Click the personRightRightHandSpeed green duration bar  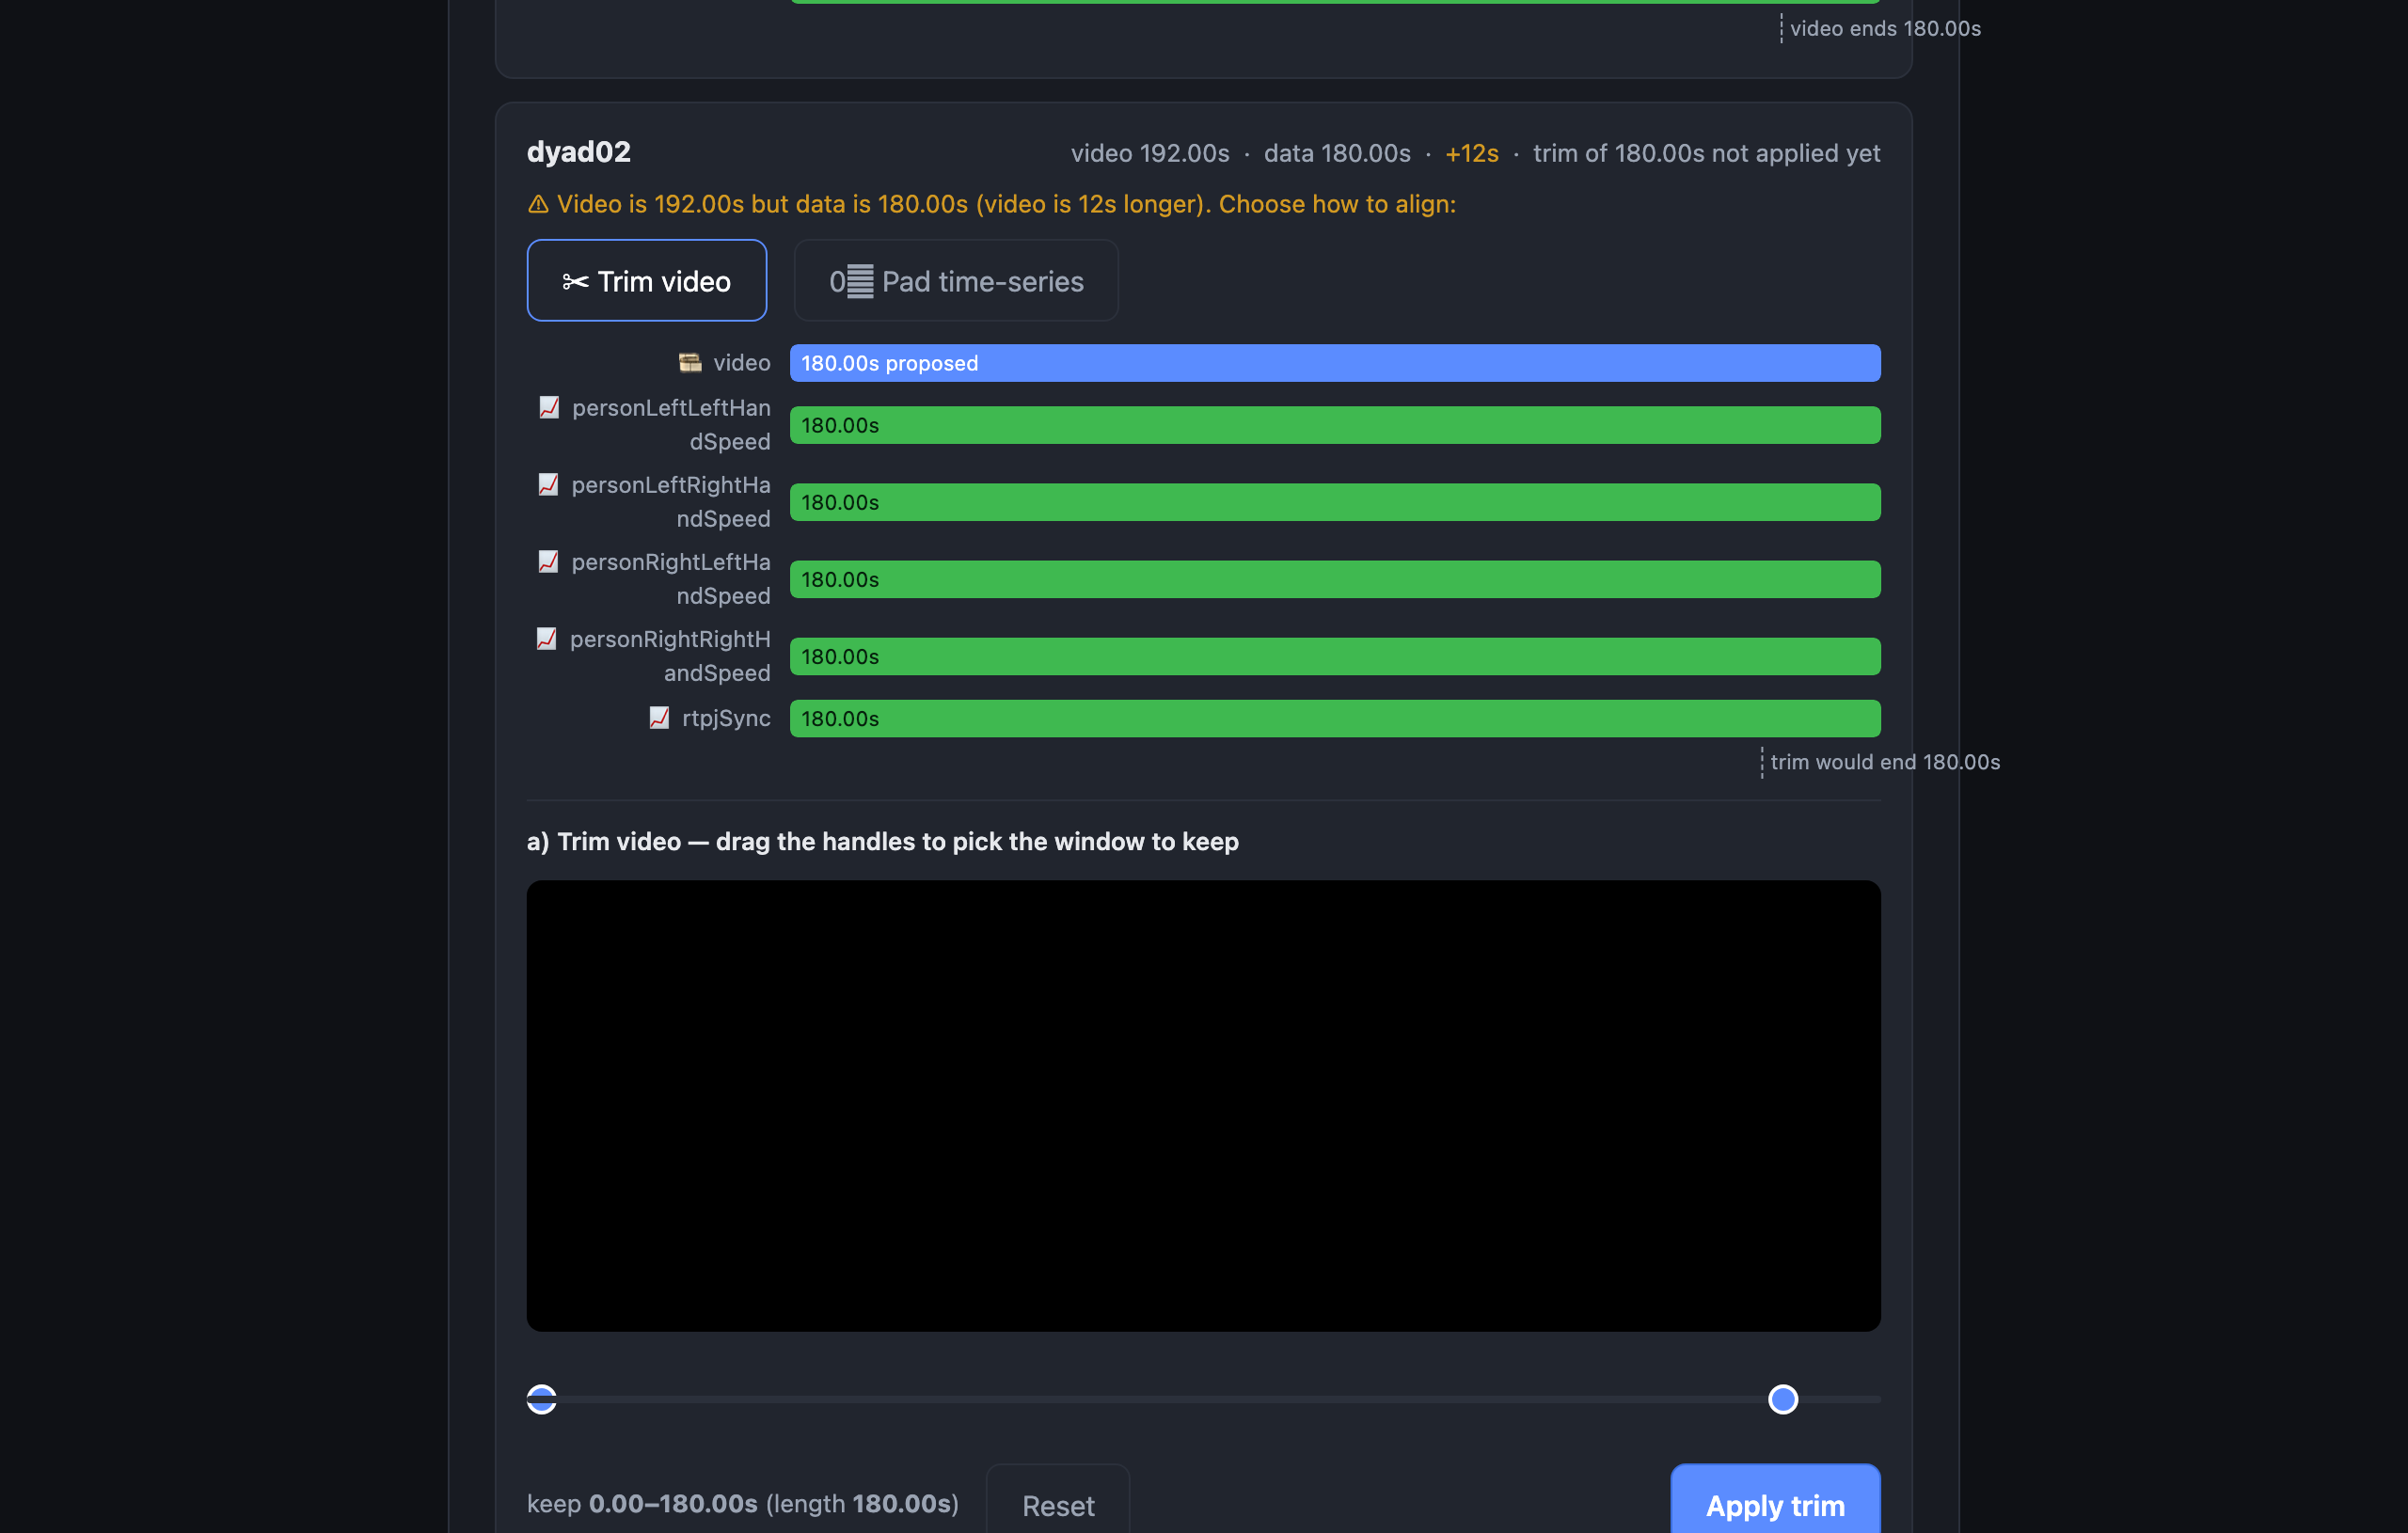pos(1335,656)
